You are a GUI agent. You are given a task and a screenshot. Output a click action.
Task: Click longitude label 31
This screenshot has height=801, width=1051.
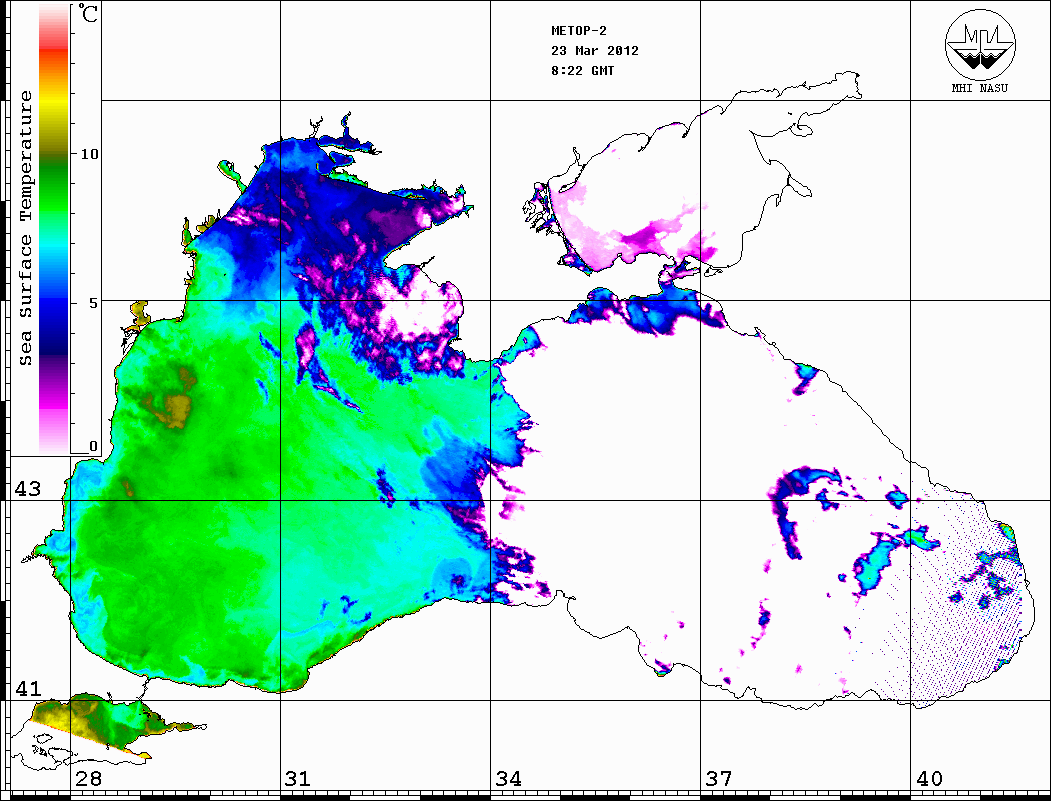(x=298, y=779)
